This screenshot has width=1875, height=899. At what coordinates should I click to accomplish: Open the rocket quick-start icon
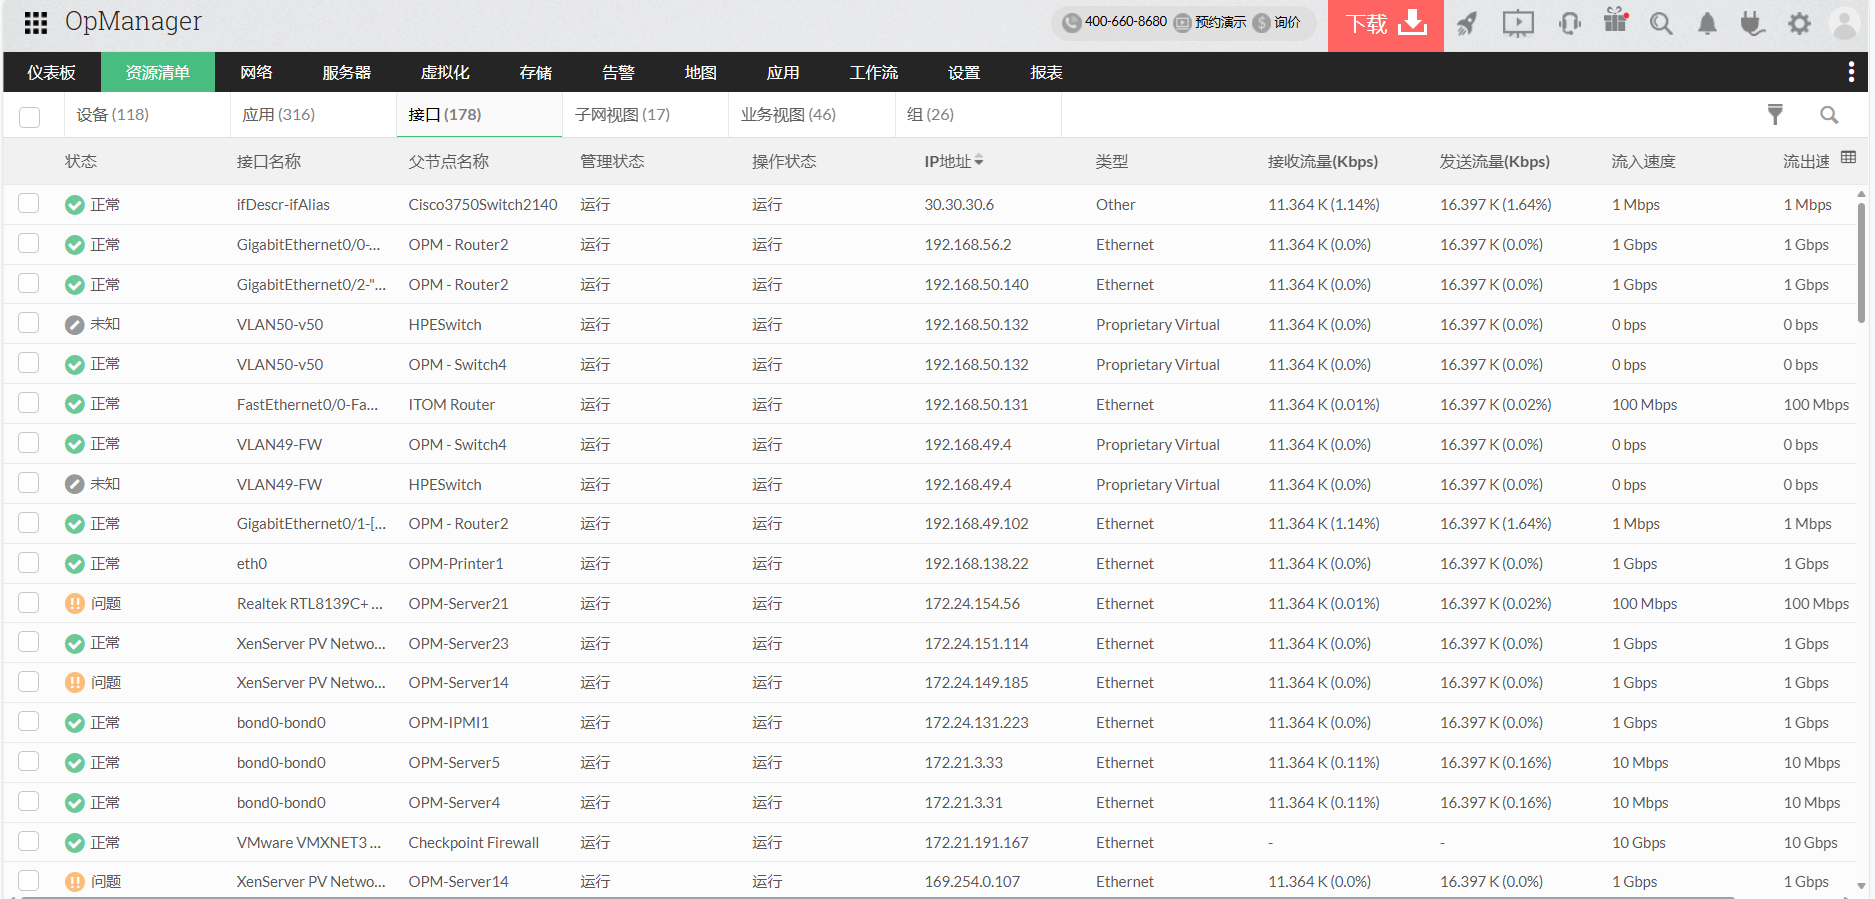click(1467, 23)
